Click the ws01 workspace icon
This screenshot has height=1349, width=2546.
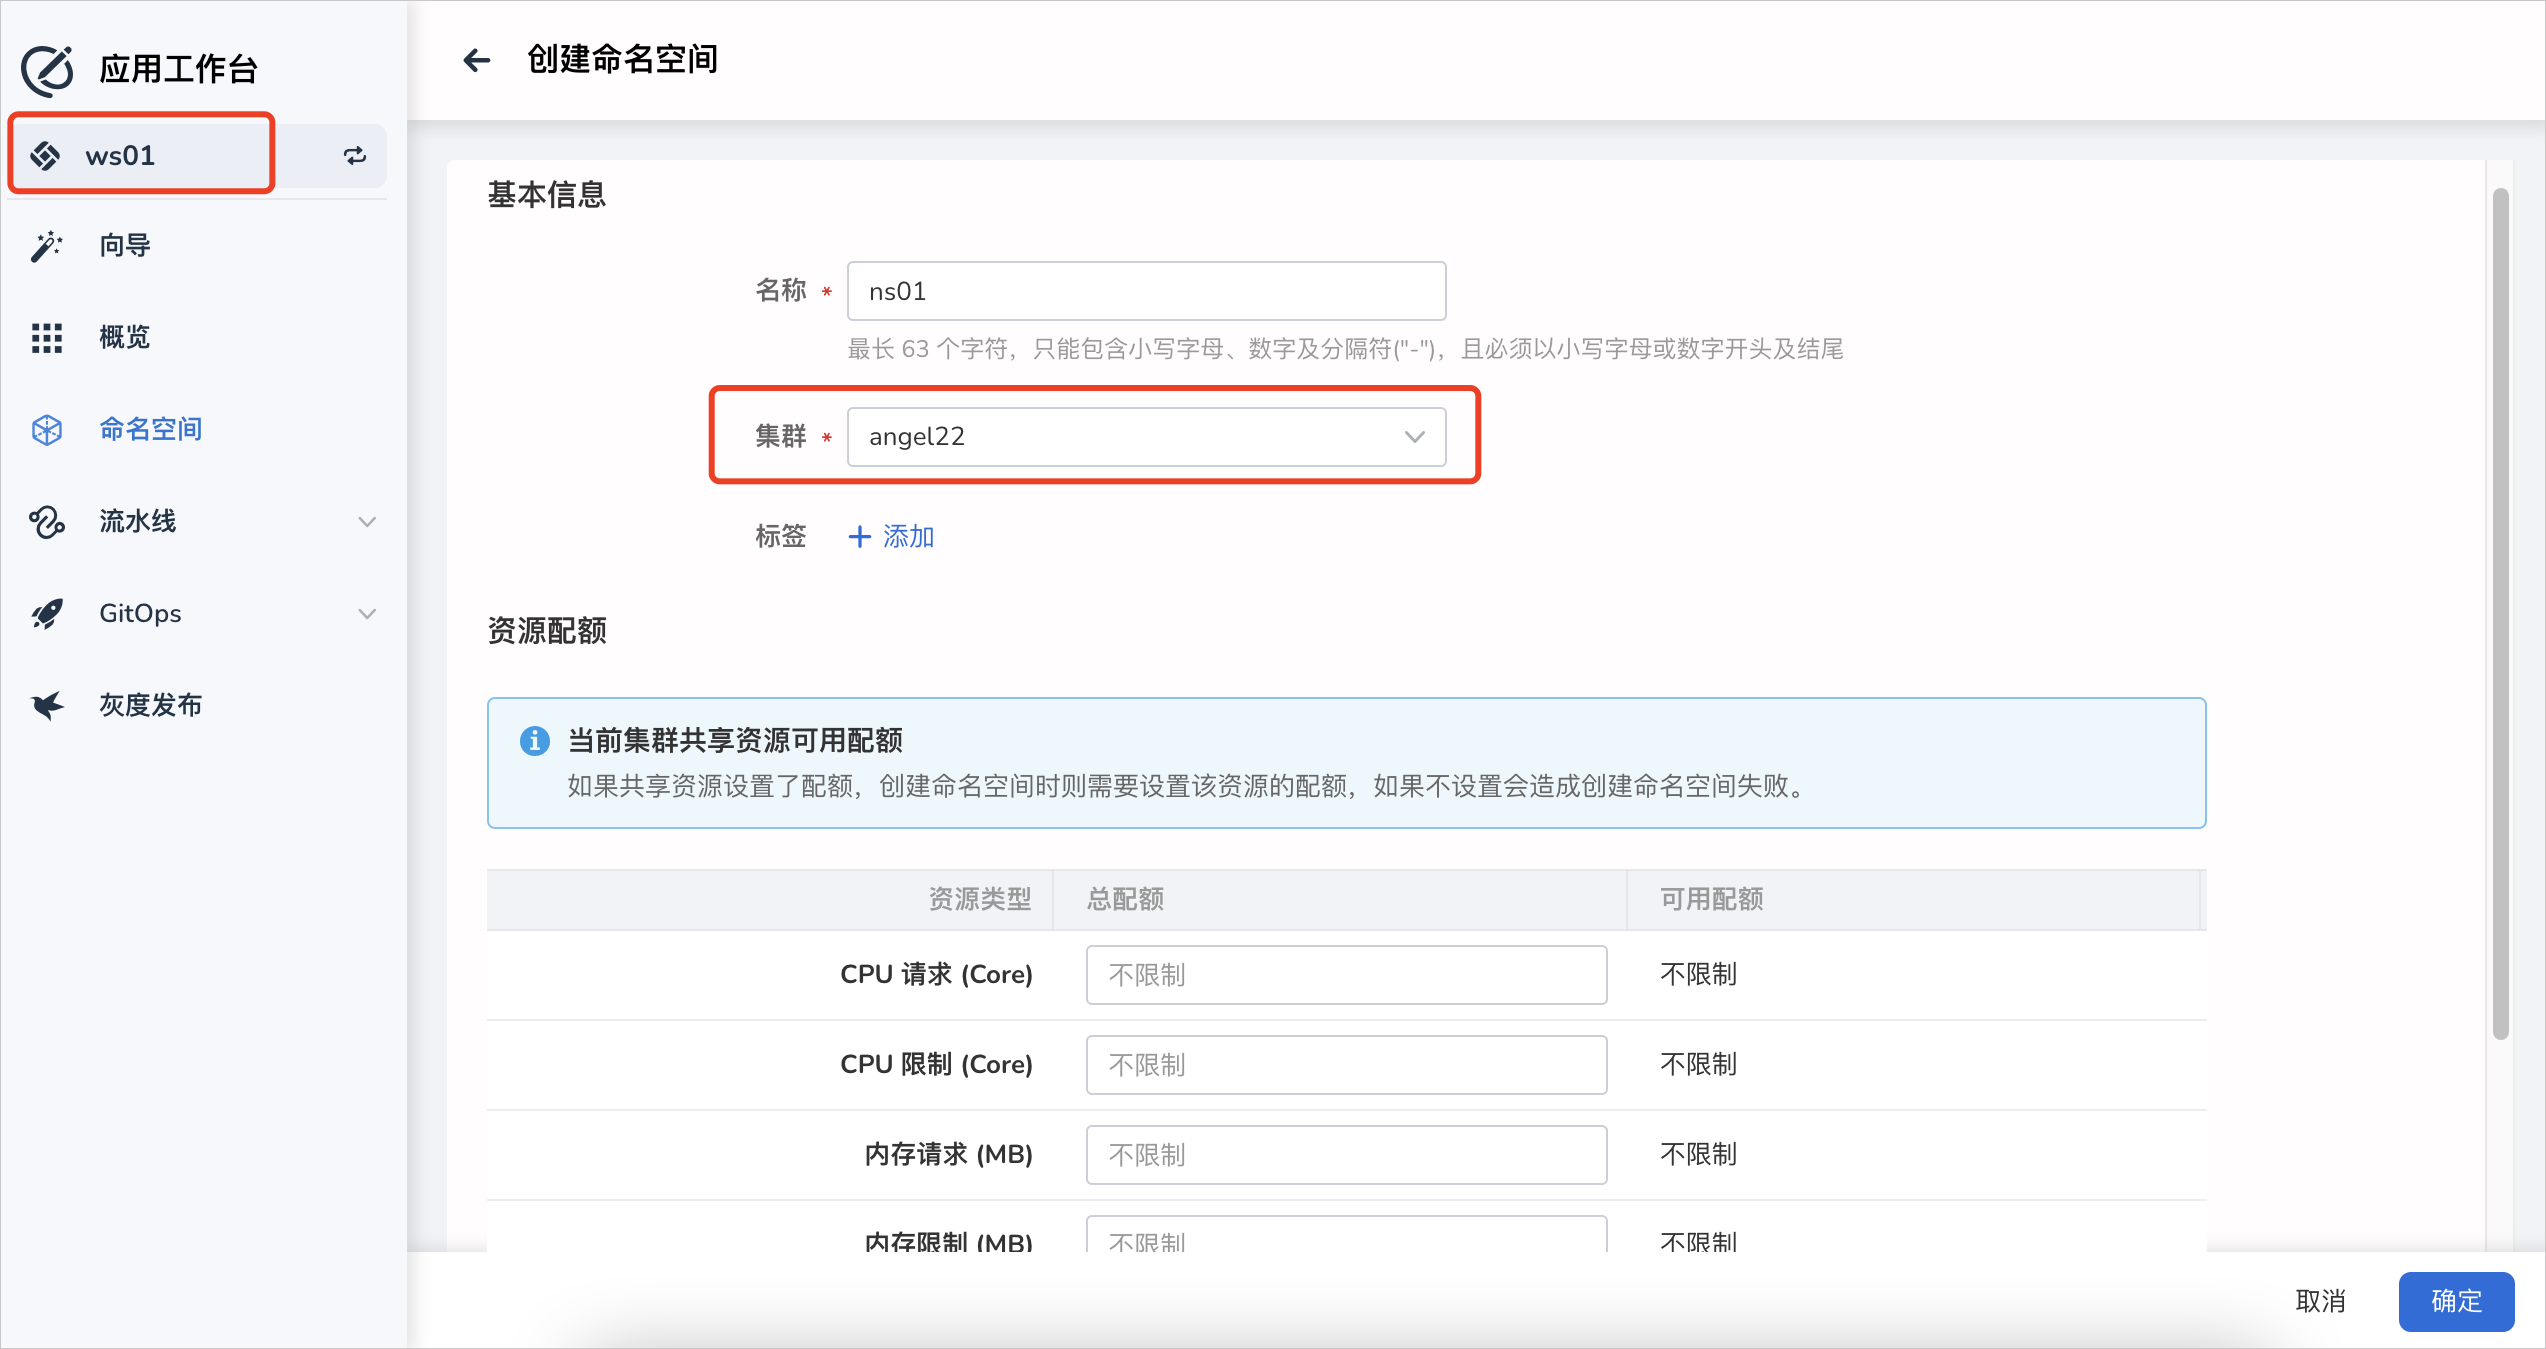45,155
